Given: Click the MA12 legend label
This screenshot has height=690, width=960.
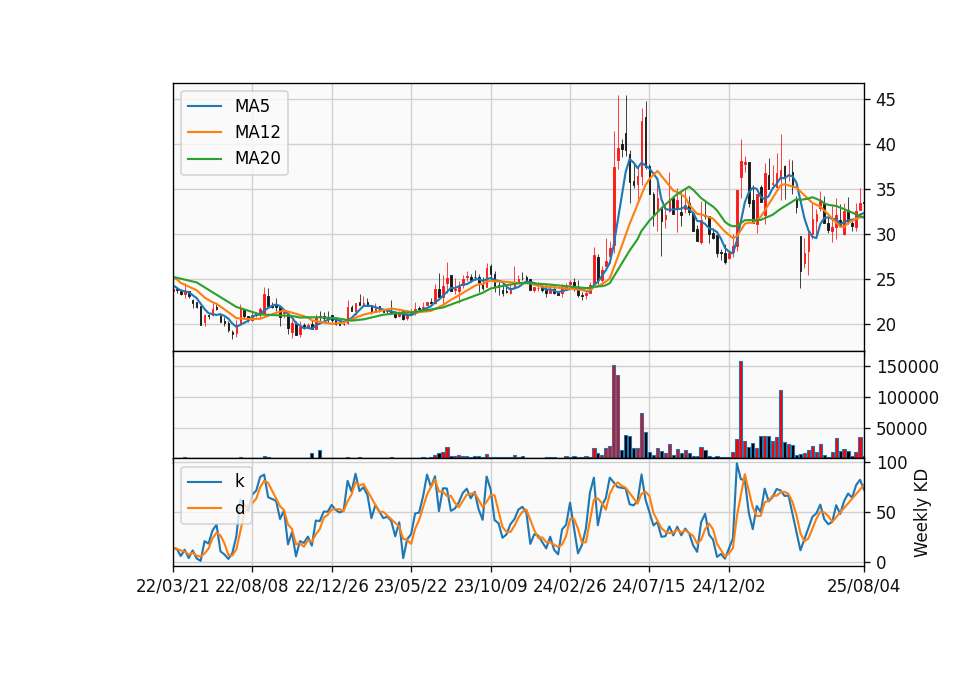Looking at the screenshot, I should point(257,132).
